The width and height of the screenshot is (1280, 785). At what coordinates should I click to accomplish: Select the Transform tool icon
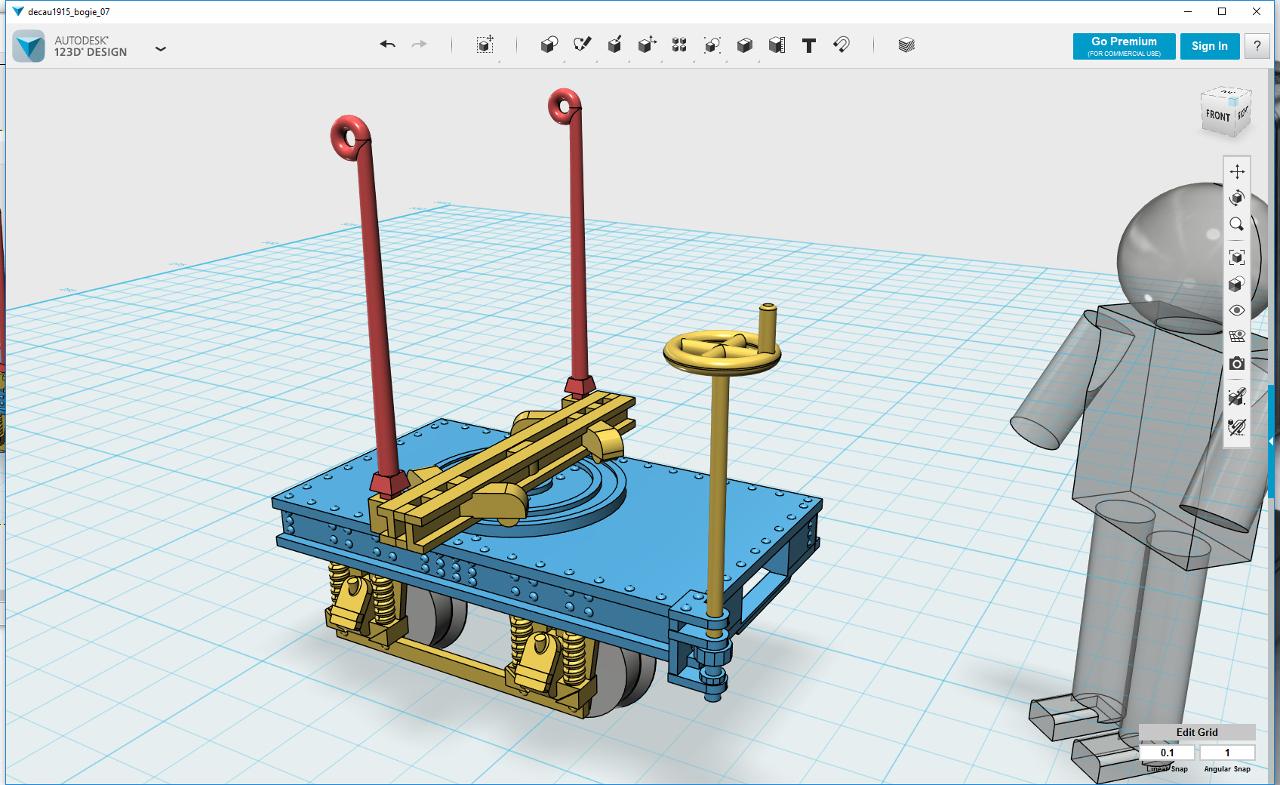coord(485,45)
